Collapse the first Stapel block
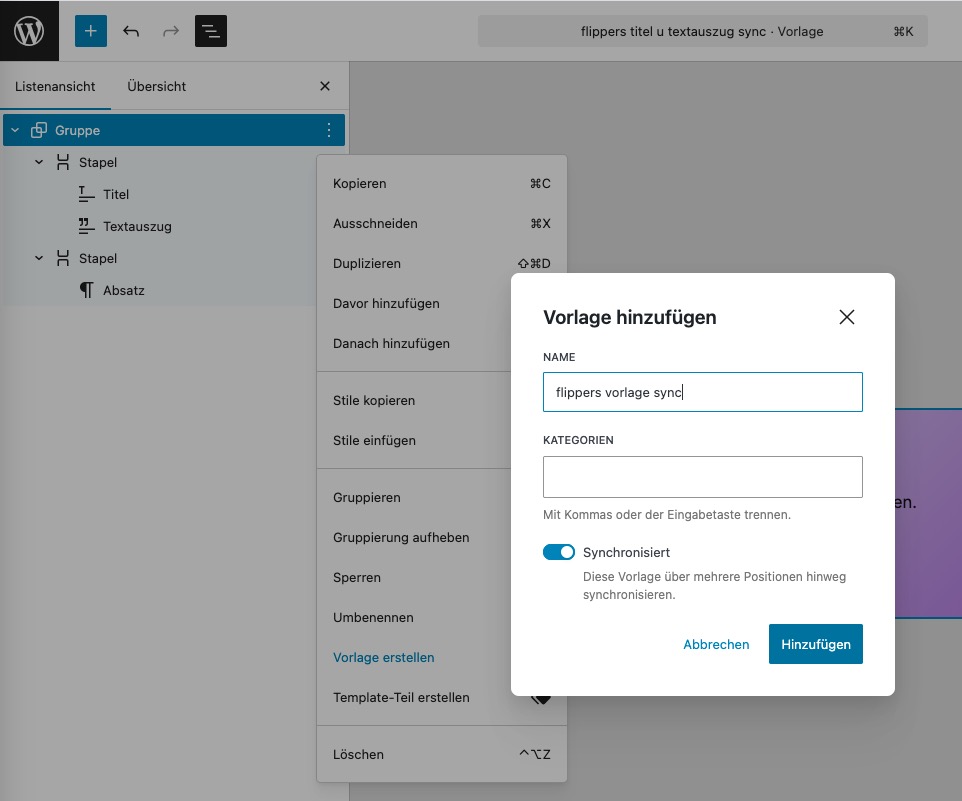 coord(39,162)
